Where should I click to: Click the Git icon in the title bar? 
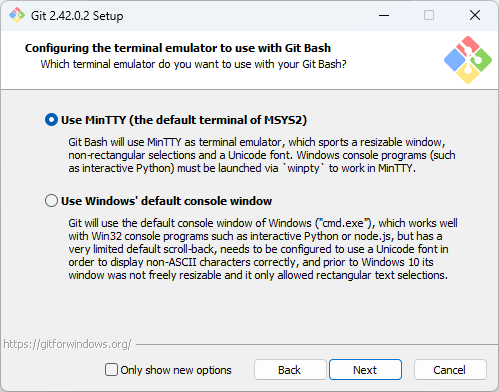point(17,15)
